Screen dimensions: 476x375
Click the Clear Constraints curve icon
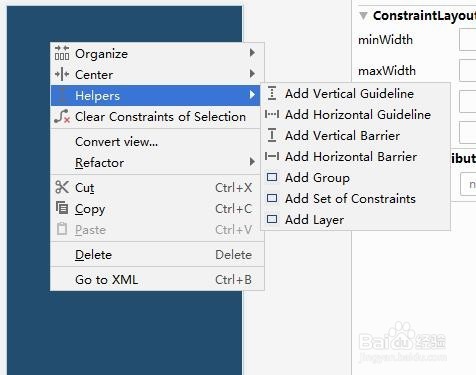pyautogui.click(x=62, y=116)
